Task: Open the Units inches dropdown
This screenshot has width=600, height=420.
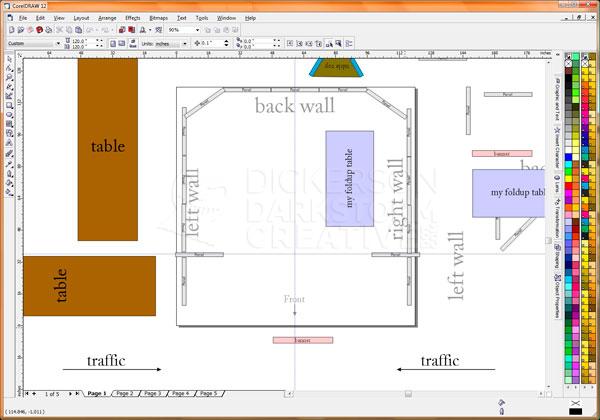Action: pos(185,44)
